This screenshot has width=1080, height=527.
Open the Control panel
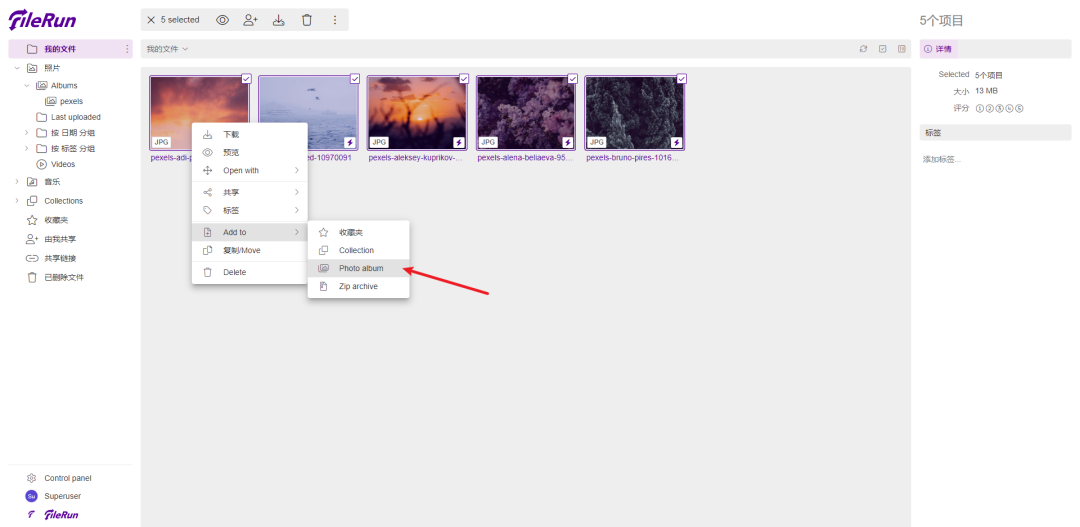coord(68,478)
